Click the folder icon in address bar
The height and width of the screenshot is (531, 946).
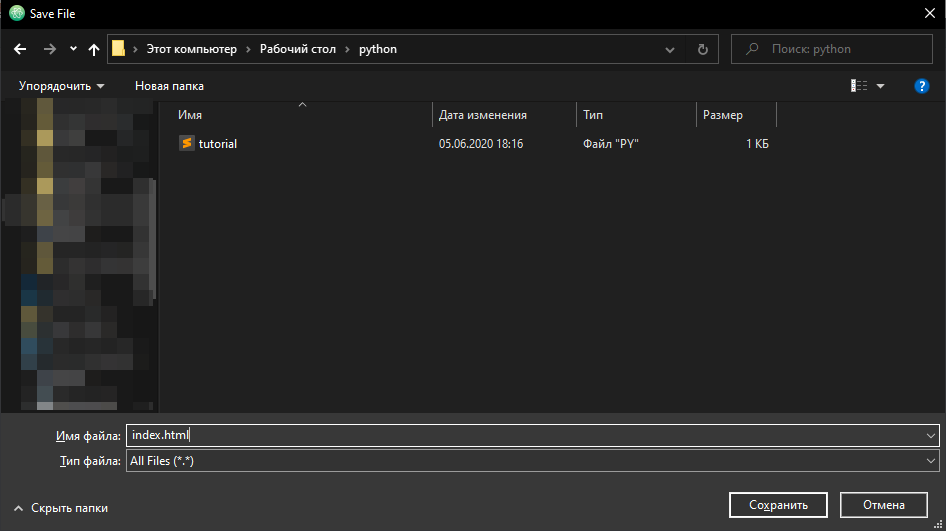click(x=119, y=49)
